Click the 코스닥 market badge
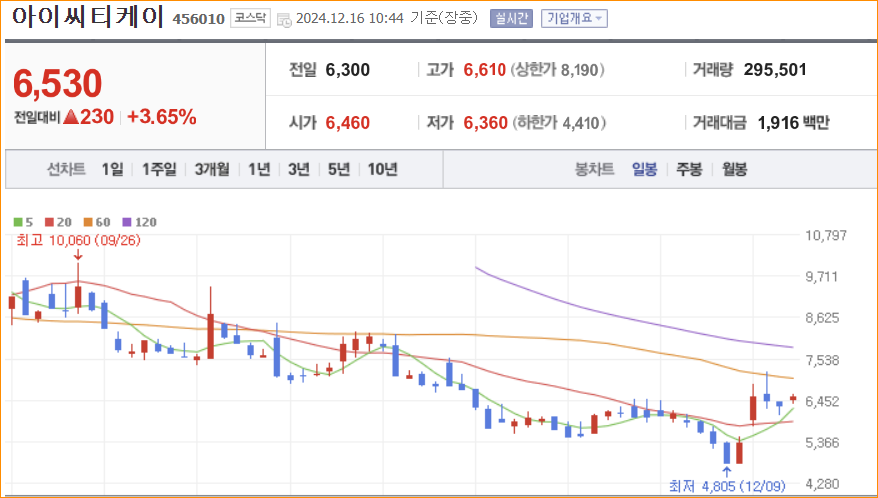Viewport: 878px width, 498px height. coord(250,18)
